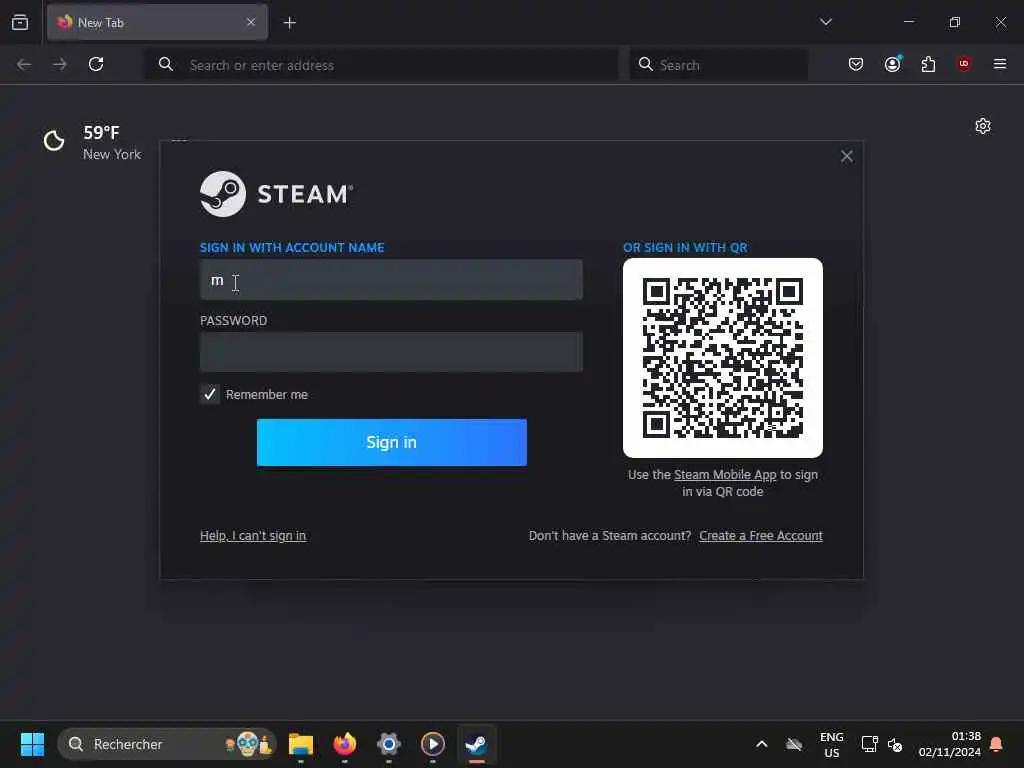The height and width of the screenshot is (768, 1024).
Task: Open the Help, I can't sign in link
Action: [x=253, y=536]
